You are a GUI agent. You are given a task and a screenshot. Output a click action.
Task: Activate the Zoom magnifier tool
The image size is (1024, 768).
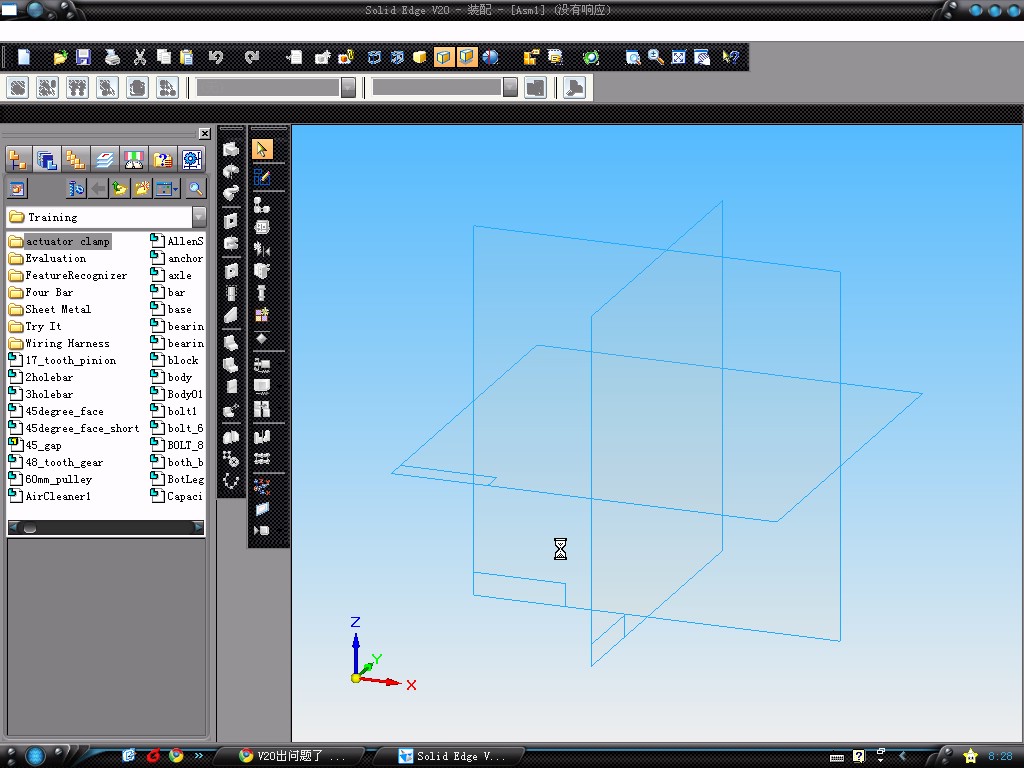tap(656, 57)
